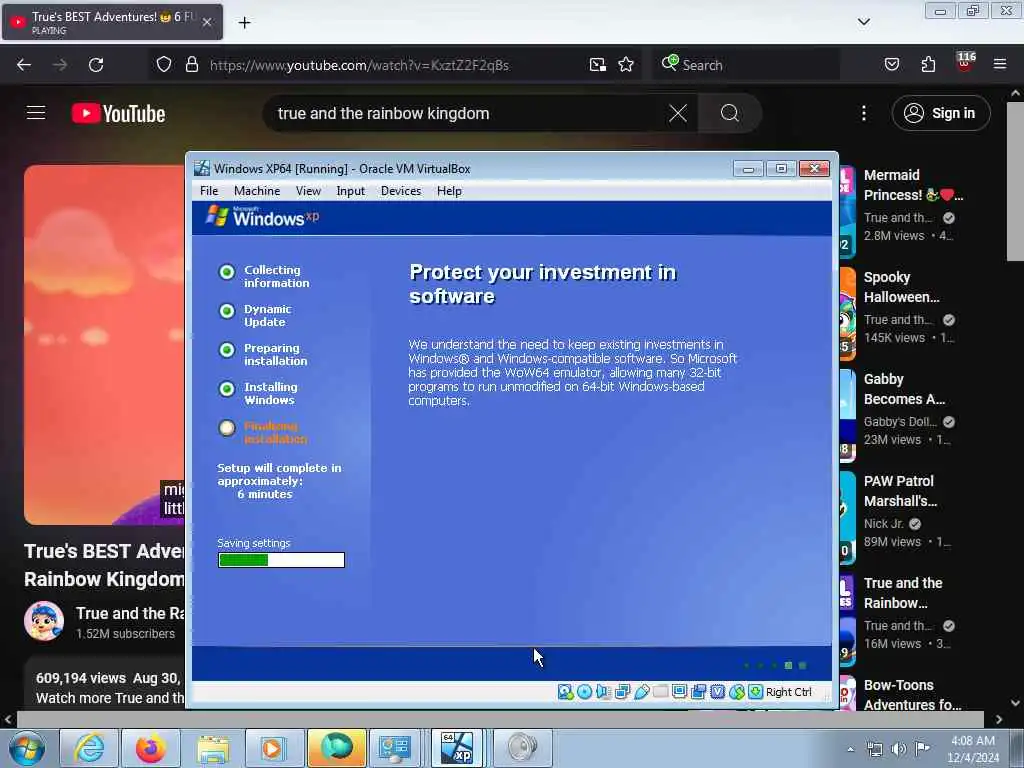Click the YouTube Sign in button

tap(940, 113)
